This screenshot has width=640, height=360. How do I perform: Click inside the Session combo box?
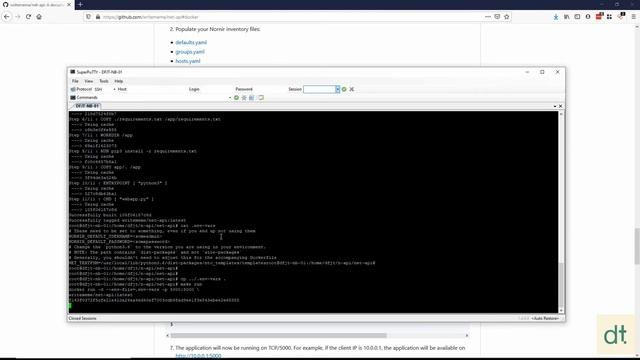(319, 89)
